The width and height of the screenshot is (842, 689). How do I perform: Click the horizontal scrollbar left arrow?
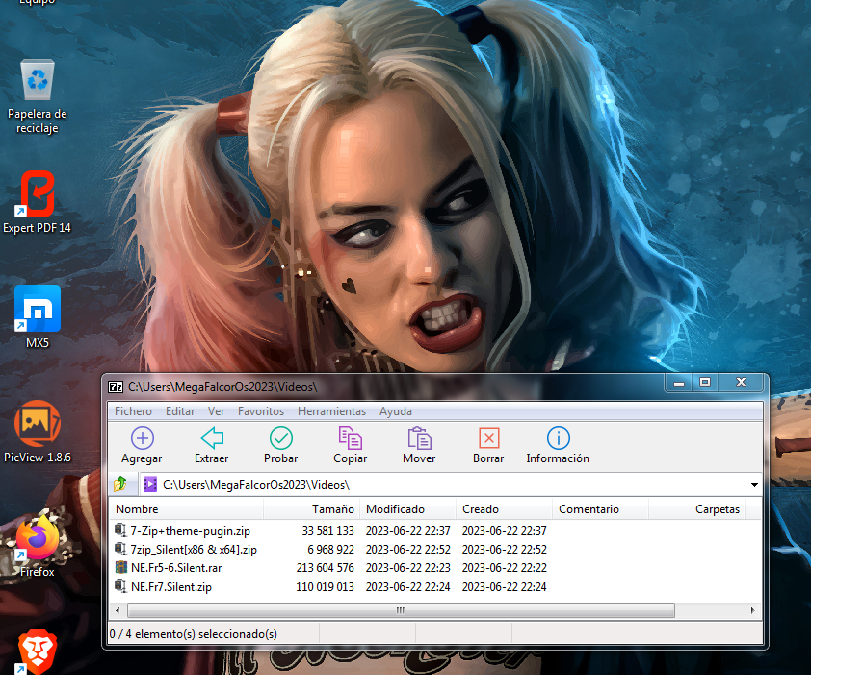[118, 610]
